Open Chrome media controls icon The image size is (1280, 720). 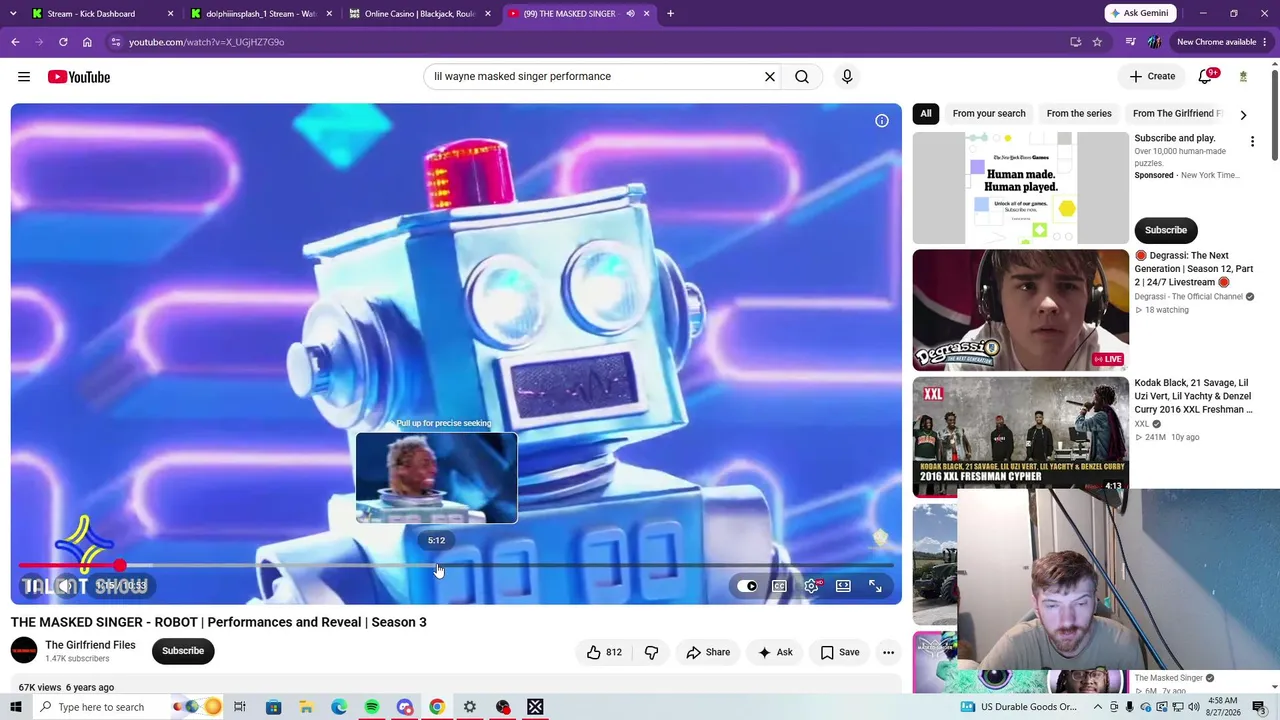click(1131, 42)
